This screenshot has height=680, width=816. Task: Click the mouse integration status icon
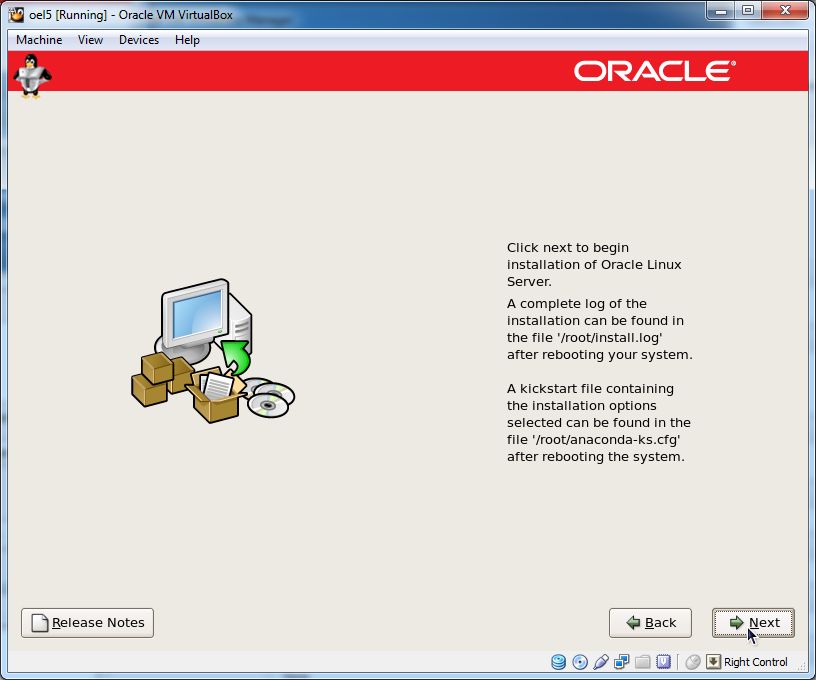(x=693, y=662)
